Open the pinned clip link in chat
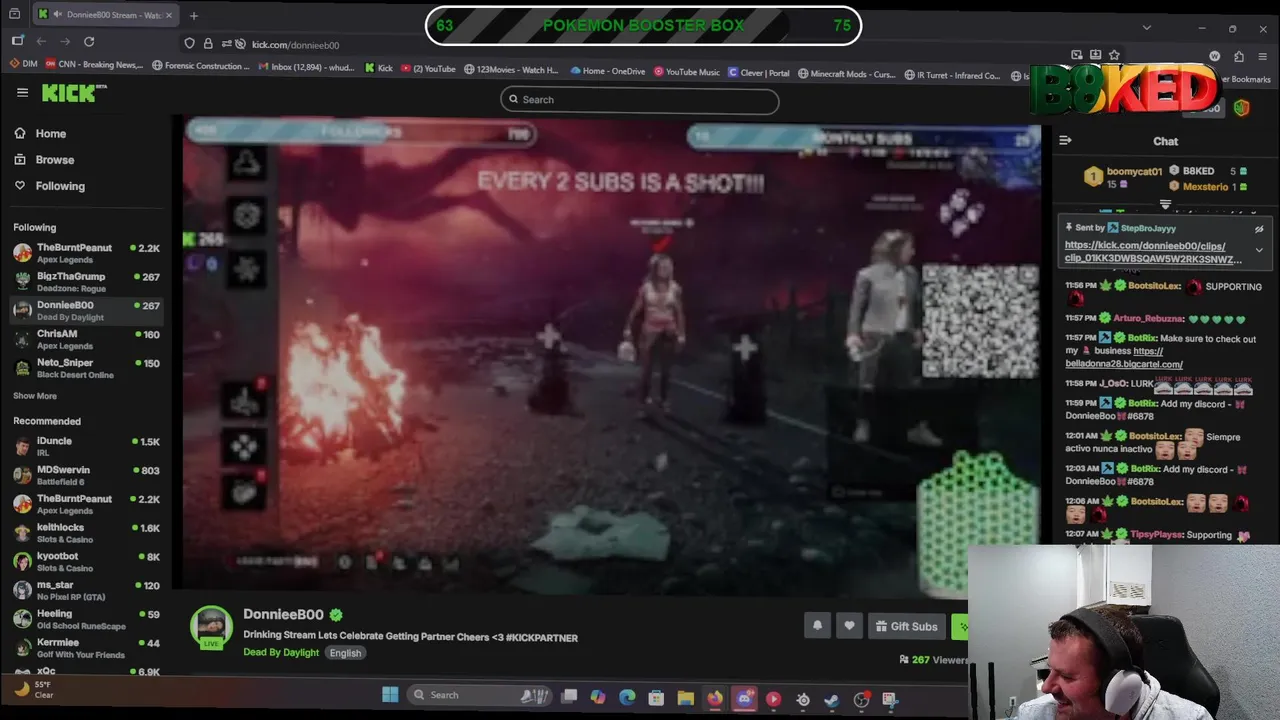The width and height of the screenshot is (1280, 720). 1153,252
